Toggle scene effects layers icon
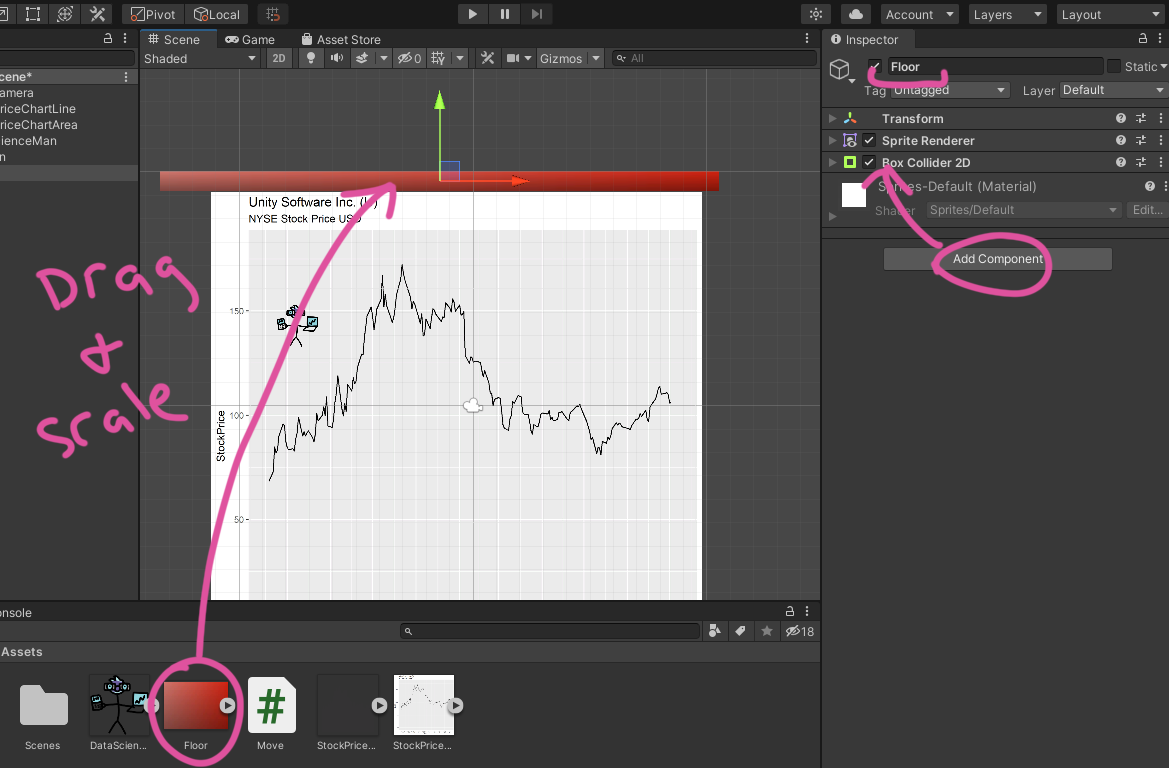Viewport: 1169px width, 768px height. click(362, 58)
